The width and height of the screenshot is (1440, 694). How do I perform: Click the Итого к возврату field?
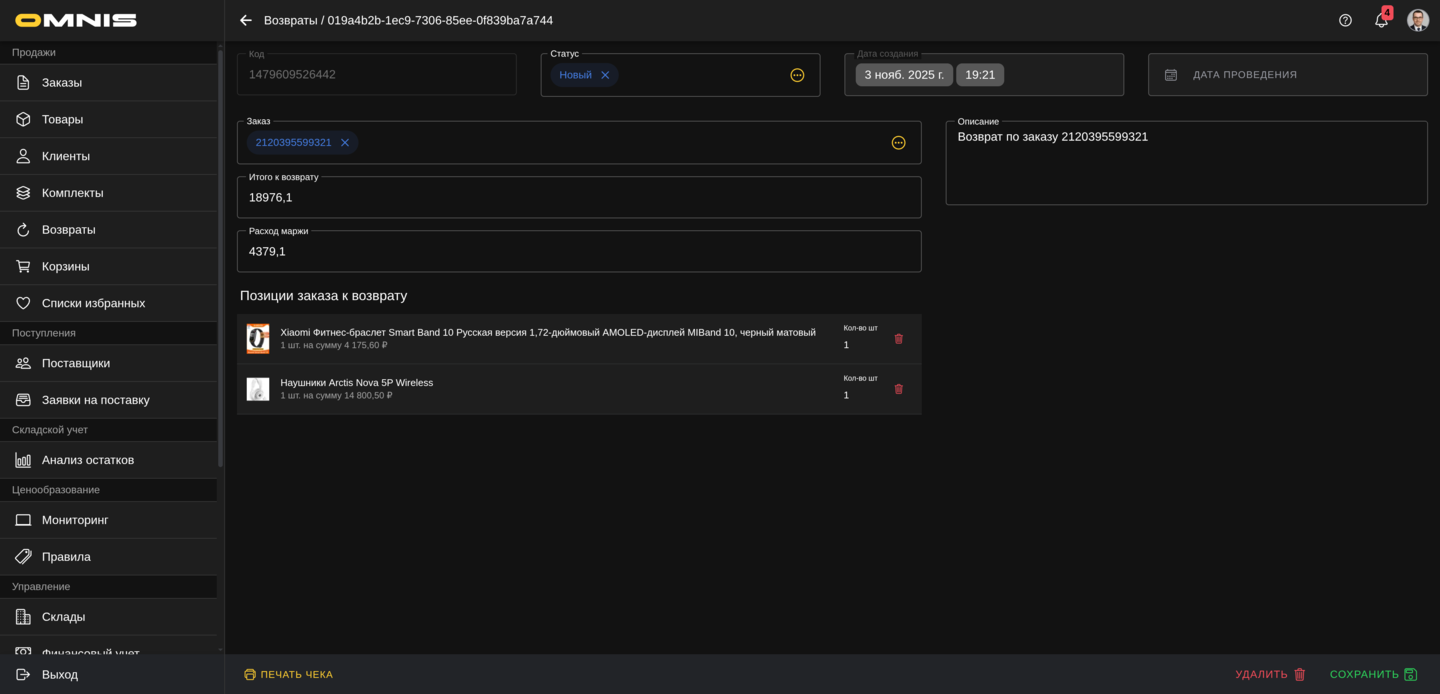coord(578,198)
